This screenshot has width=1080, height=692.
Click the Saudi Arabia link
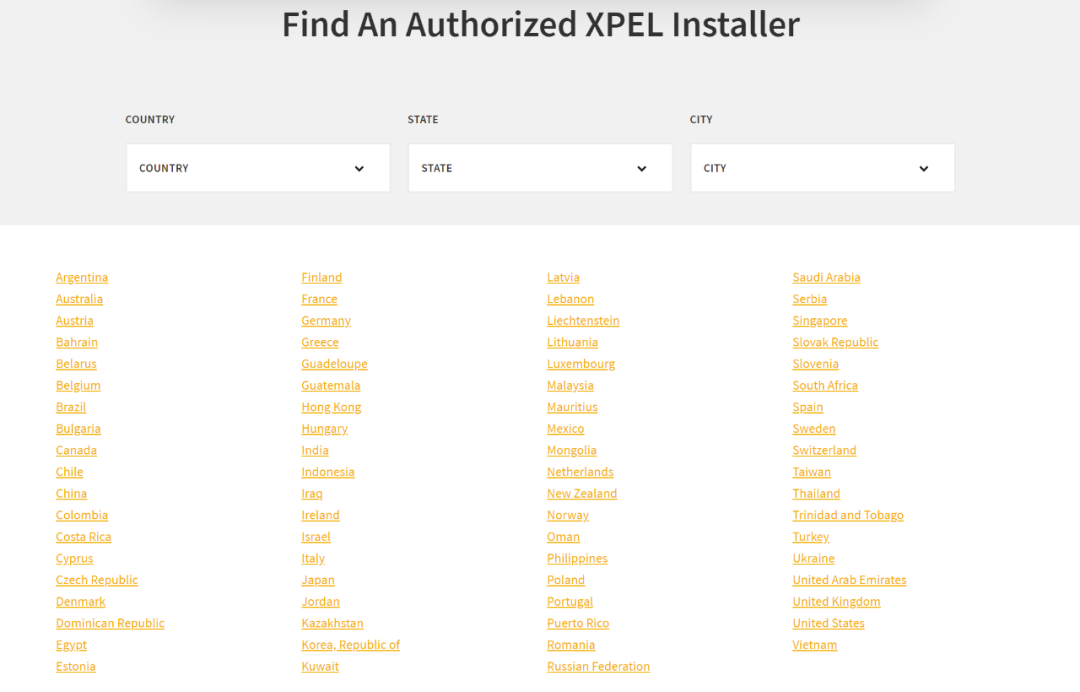click(827, 277)
